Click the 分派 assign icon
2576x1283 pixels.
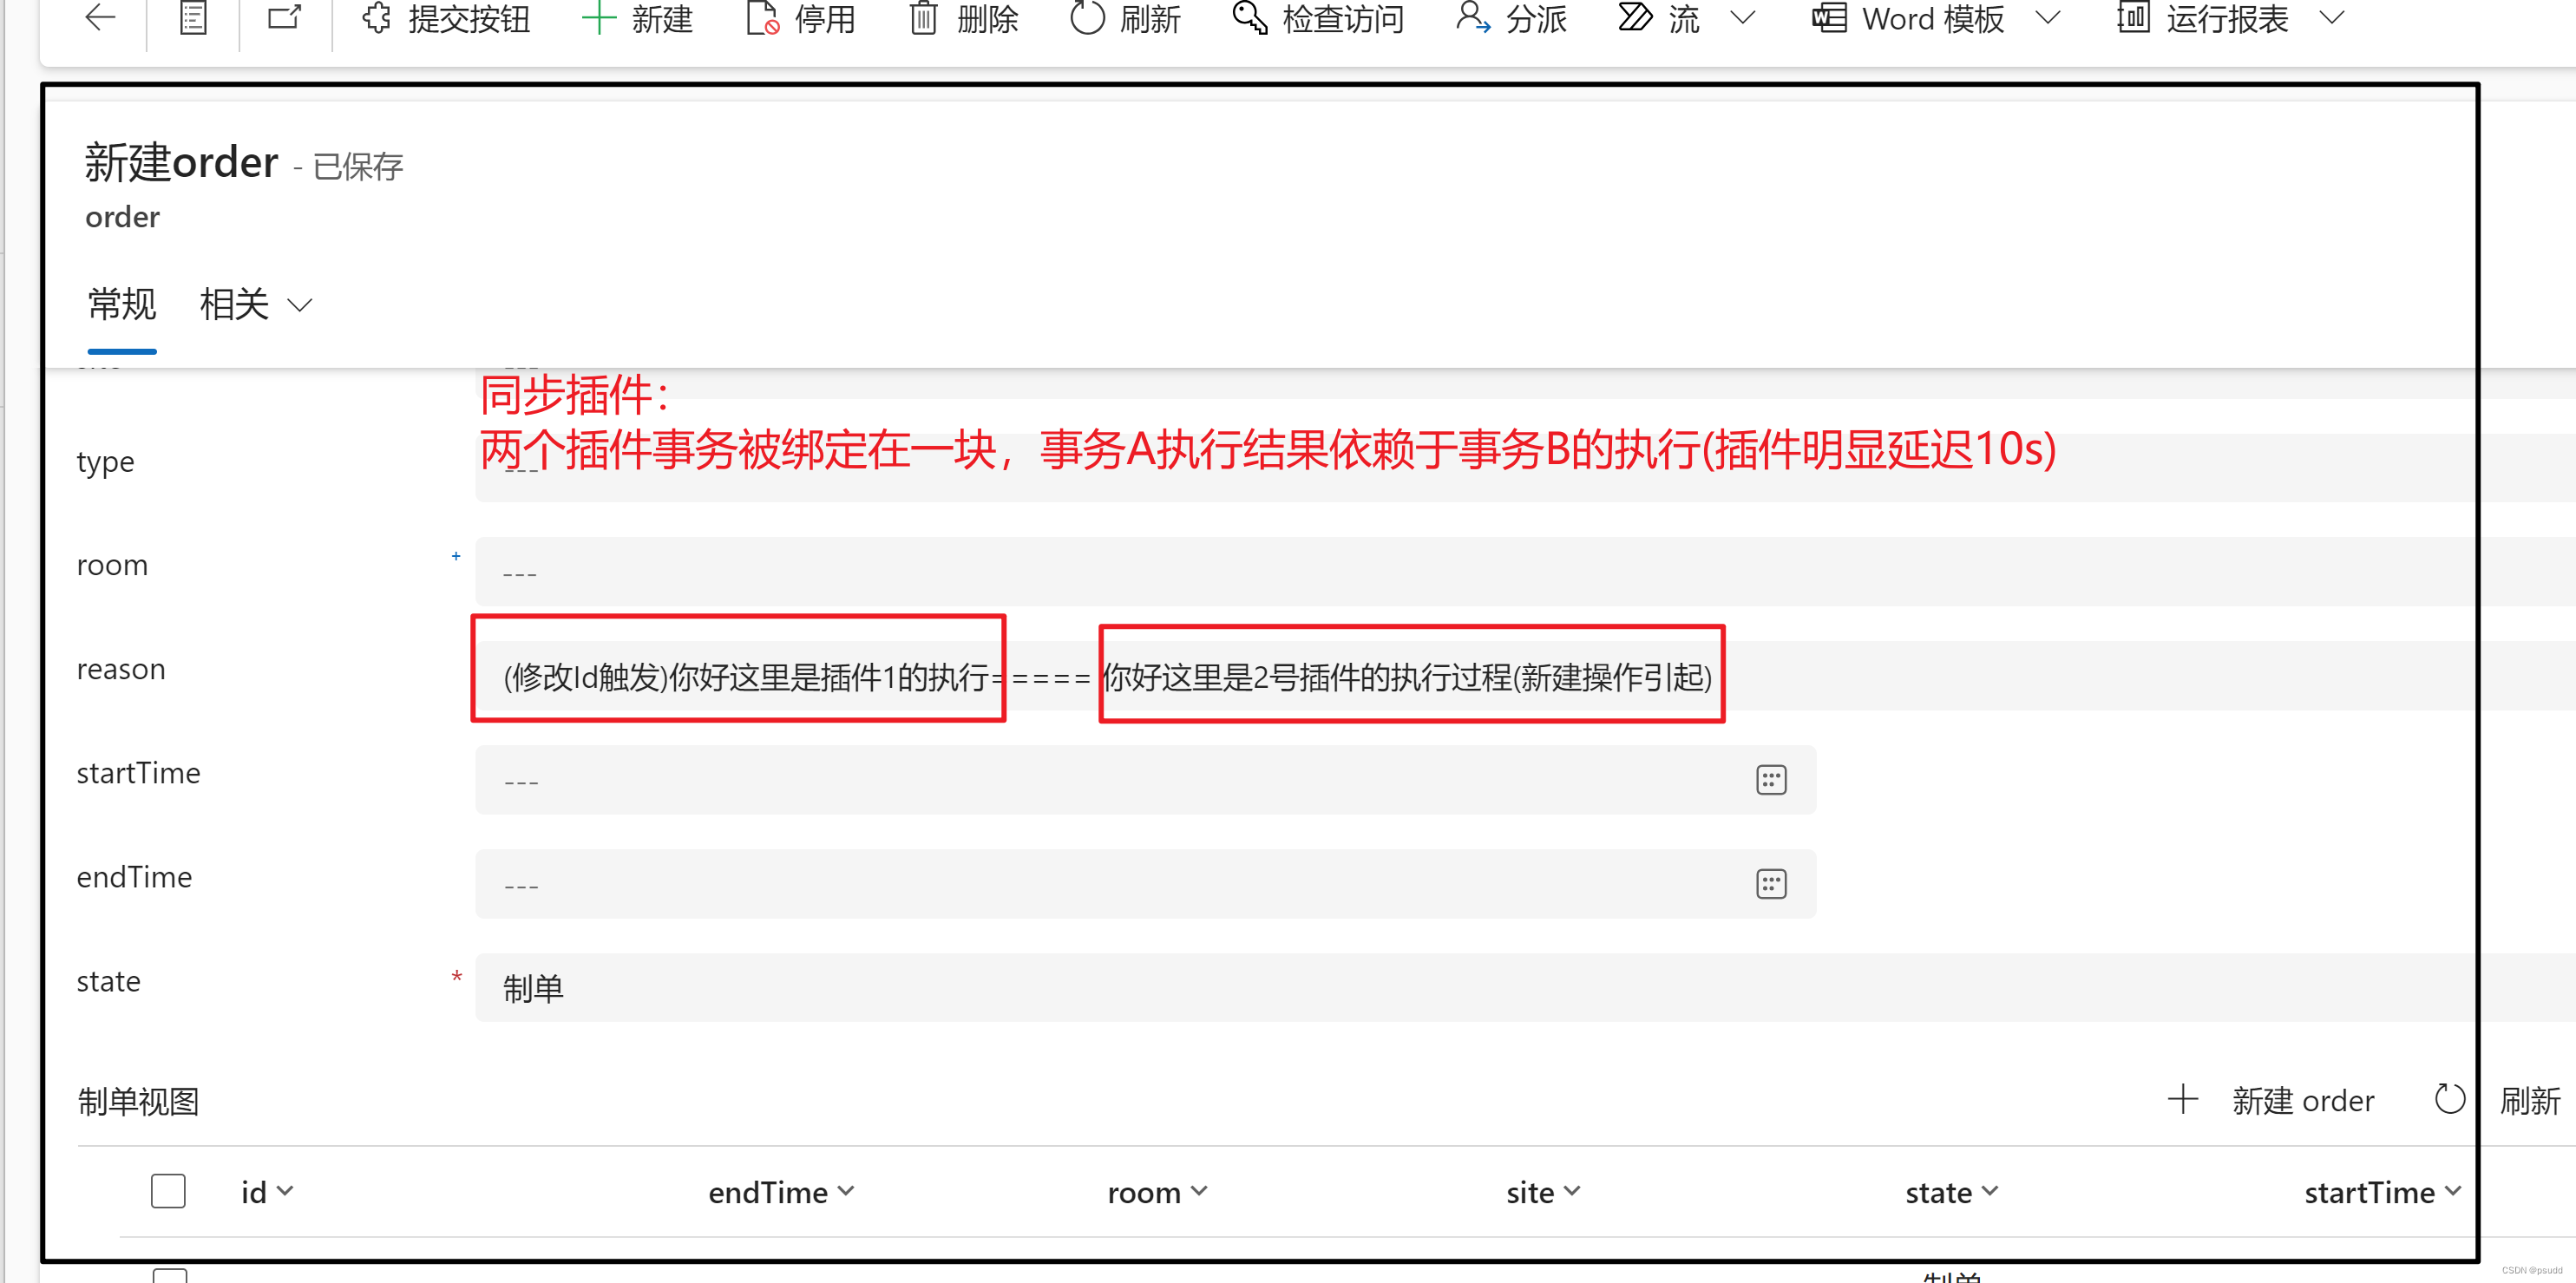(x=1473, y=17)
